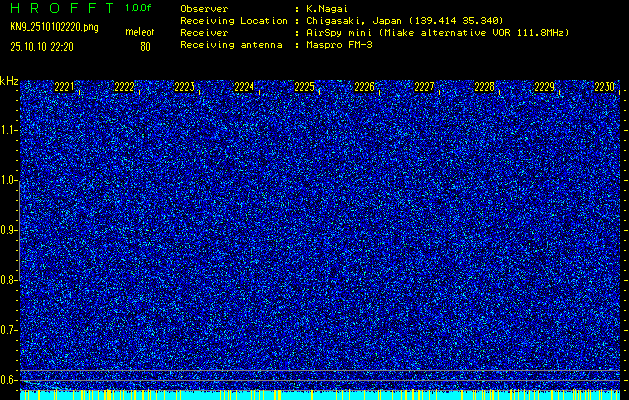The width and height of the screenshot is (629, 400).
Task: Click the 0.6 kHz frequency label
Action: coord(9,379)
